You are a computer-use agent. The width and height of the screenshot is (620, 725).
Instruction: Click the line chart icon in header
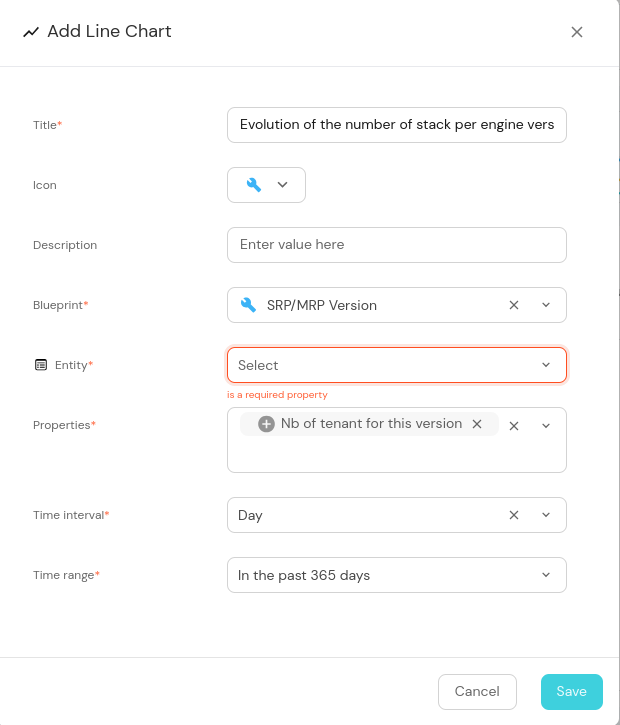31,32
